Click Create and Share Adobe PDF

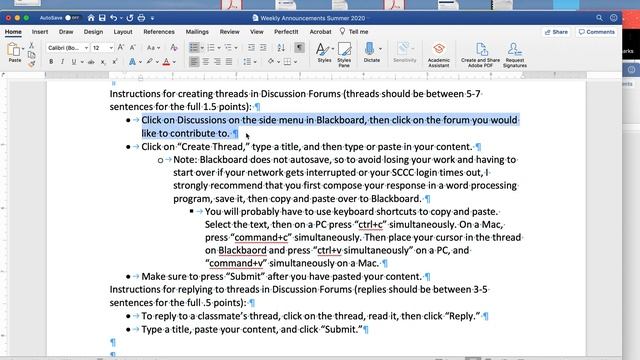[480, 54]
